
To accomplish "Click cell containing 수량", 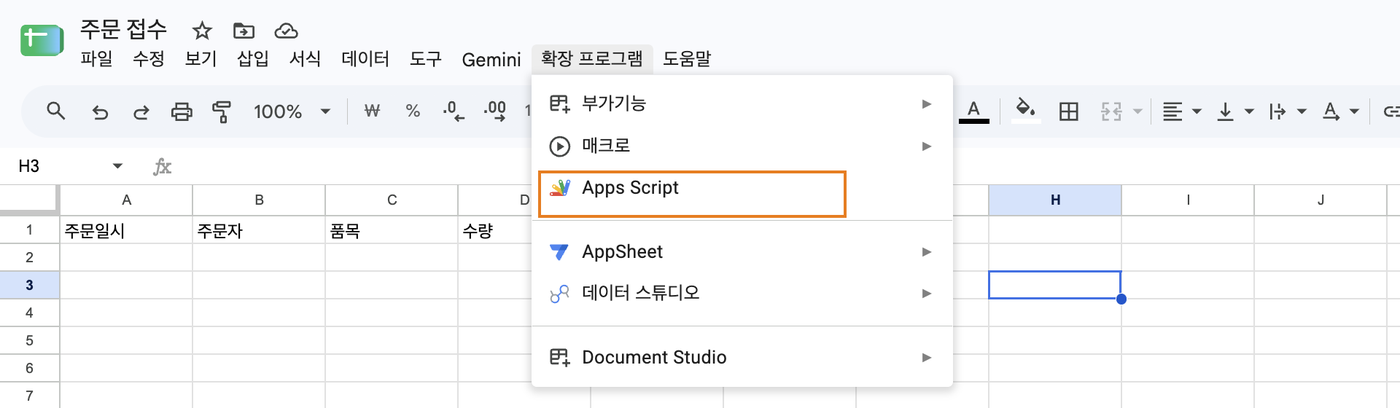I will (495, 230).
